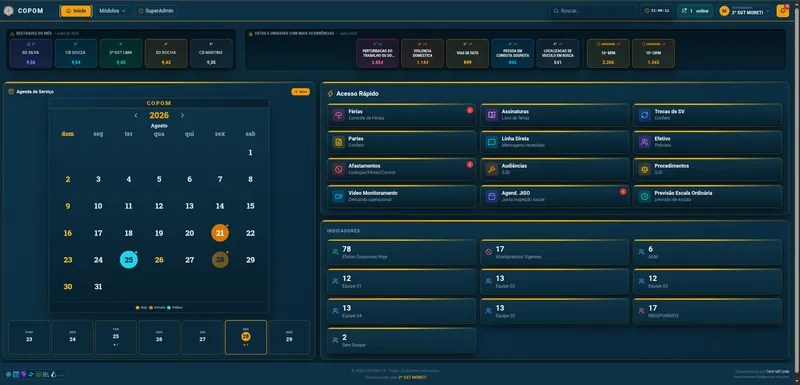The width and height of the screenshot is (800, 385).
Task: Click the online users icon
Action: click(684, 11)
